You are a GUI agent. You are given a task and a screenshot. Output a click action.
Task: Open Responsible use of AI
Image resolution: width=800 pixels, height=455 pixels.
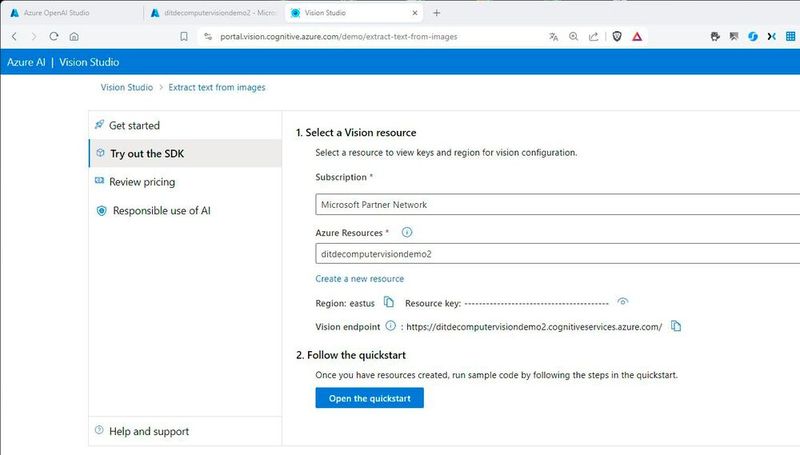coord(185,211)
